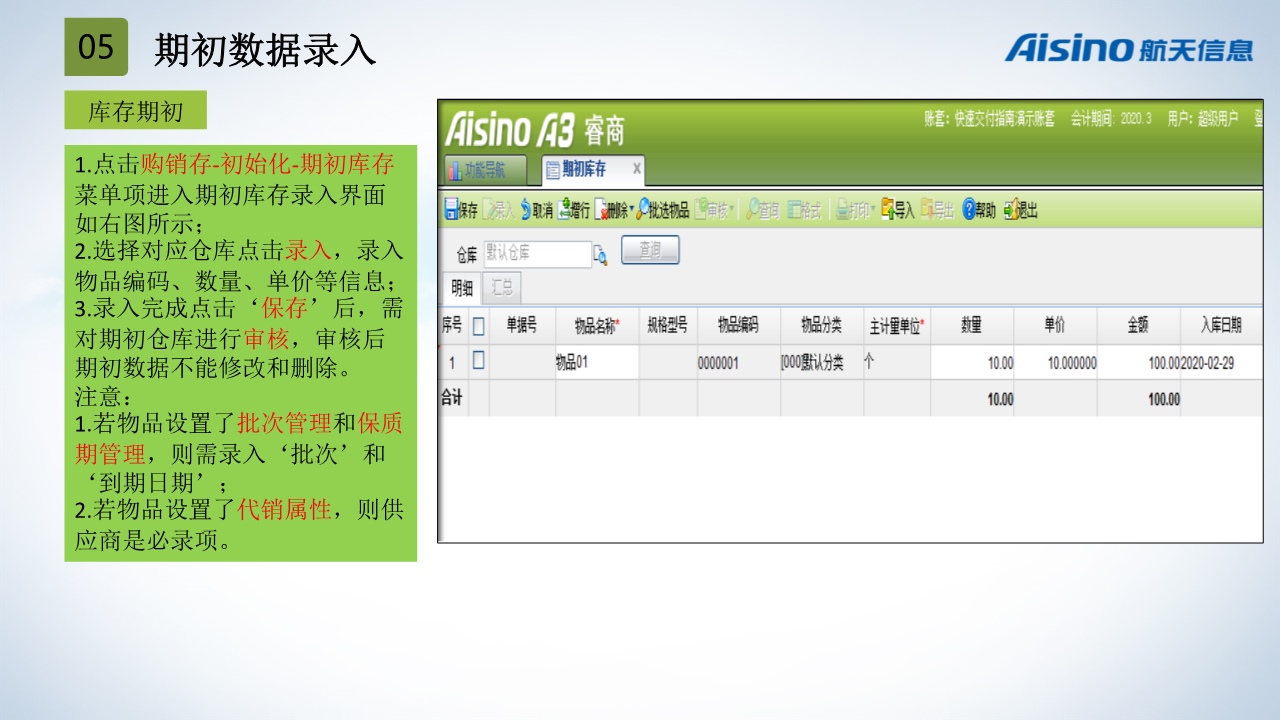This screenshot has width=1280, height=720.
Task: Click the warehouse lookup magnifier icon
Action: pos(600,255)
